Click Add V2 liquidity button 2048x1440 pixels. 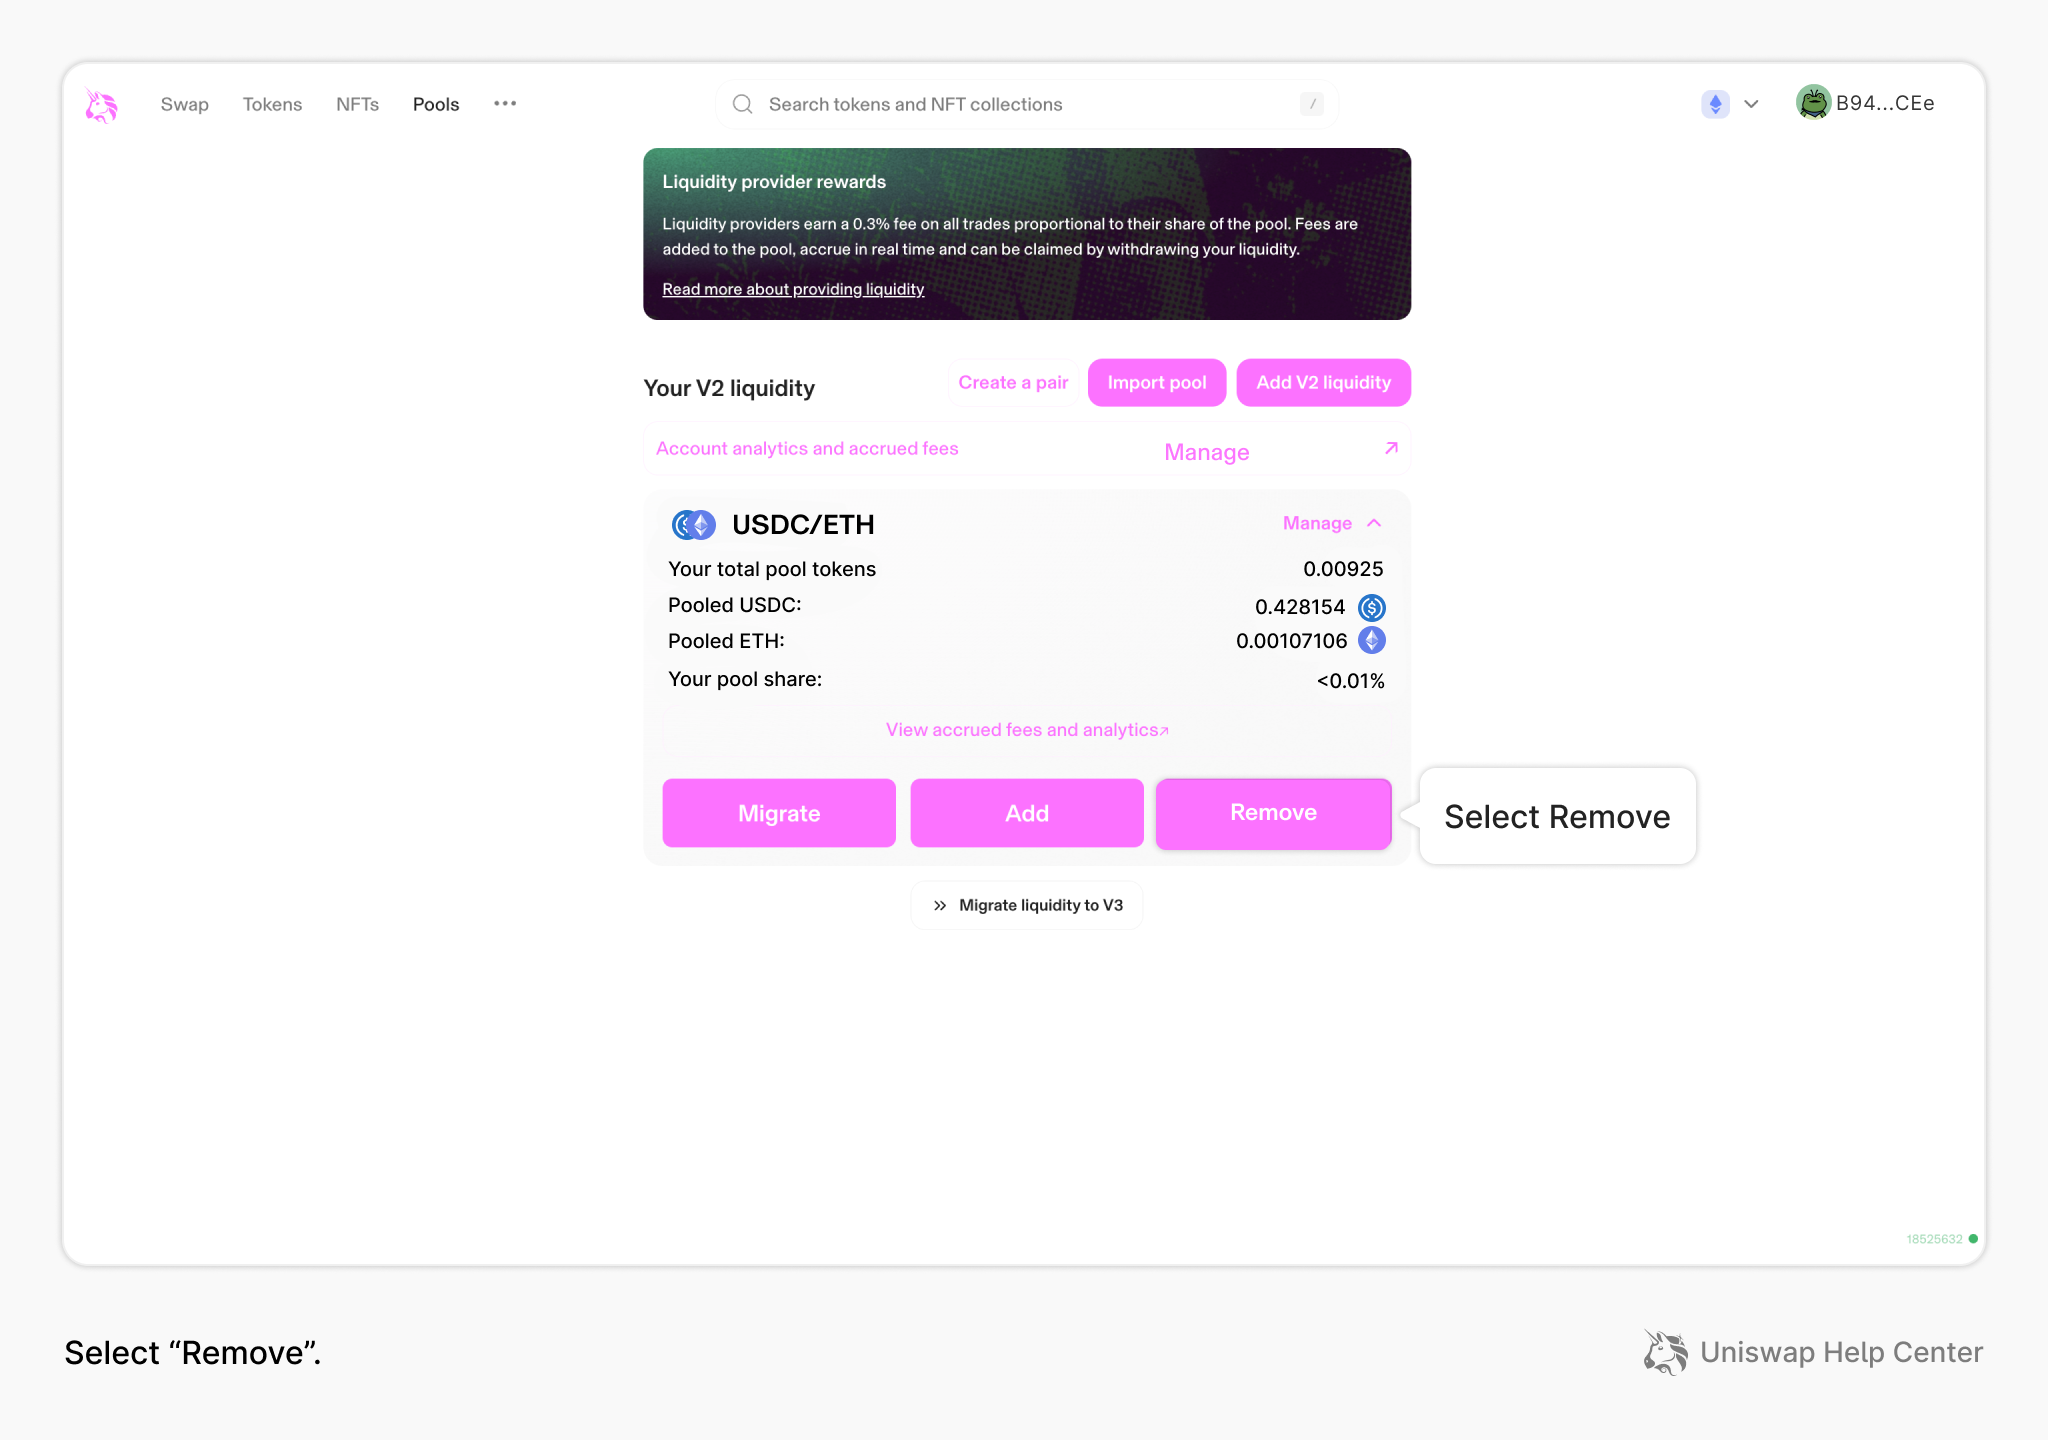tap(1324, 383)
